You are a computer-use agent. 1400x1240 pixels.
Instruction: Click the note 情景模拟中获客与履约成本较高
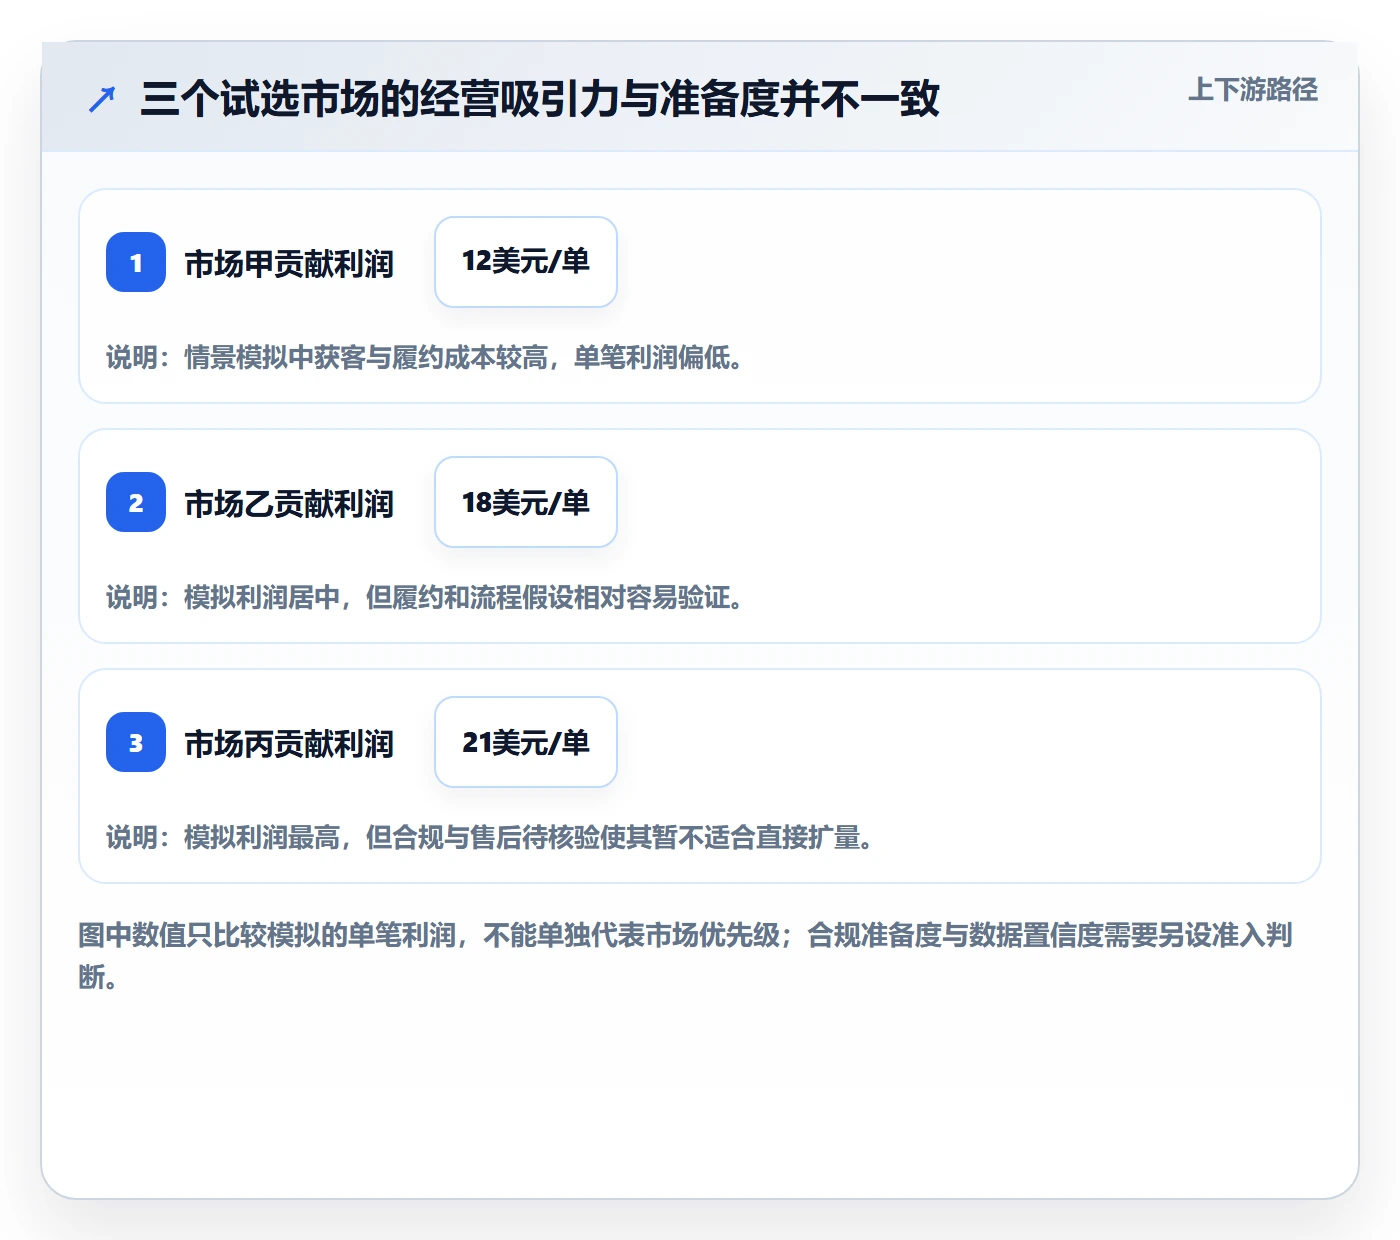pos(366,358)
